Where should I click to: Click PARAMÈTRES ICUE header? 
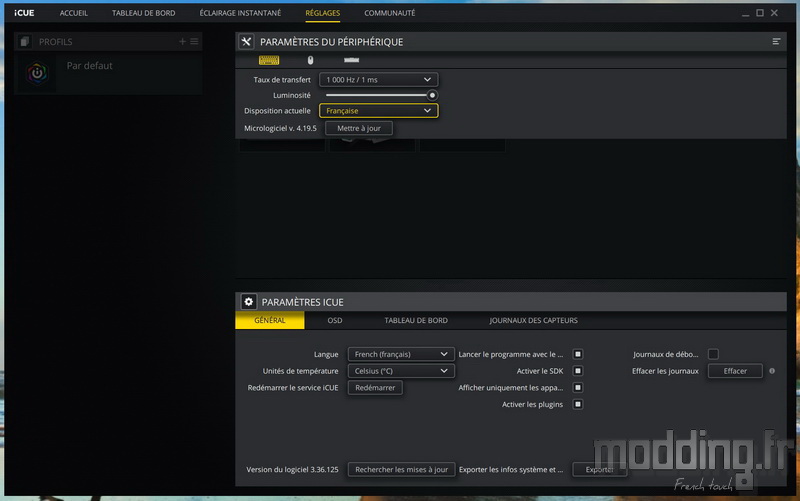click(303, 302)
